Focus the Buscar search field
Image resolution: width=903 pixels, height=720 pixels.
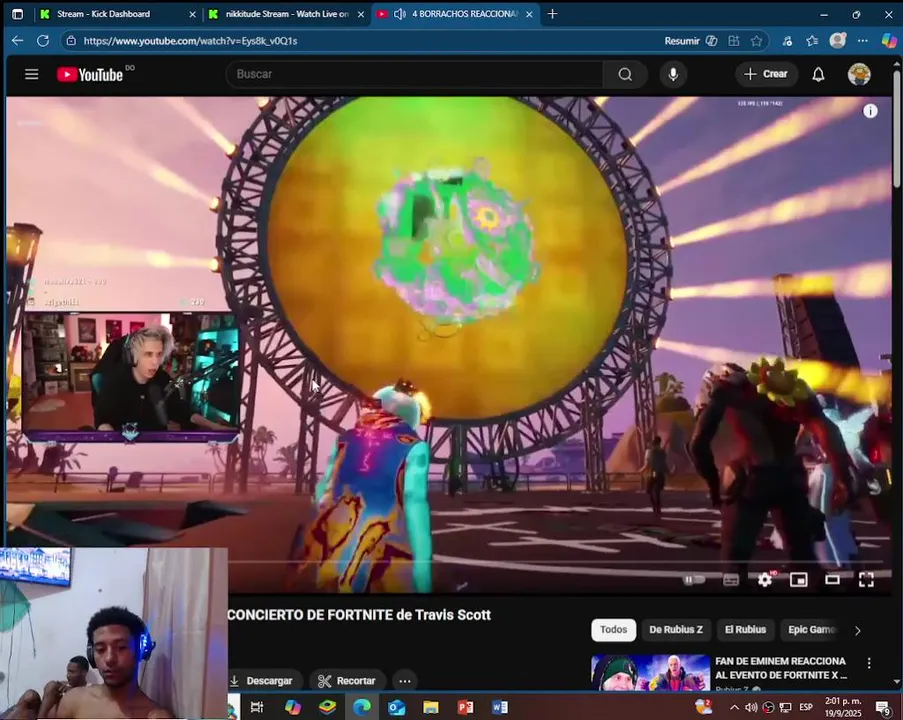click(415, 74)
